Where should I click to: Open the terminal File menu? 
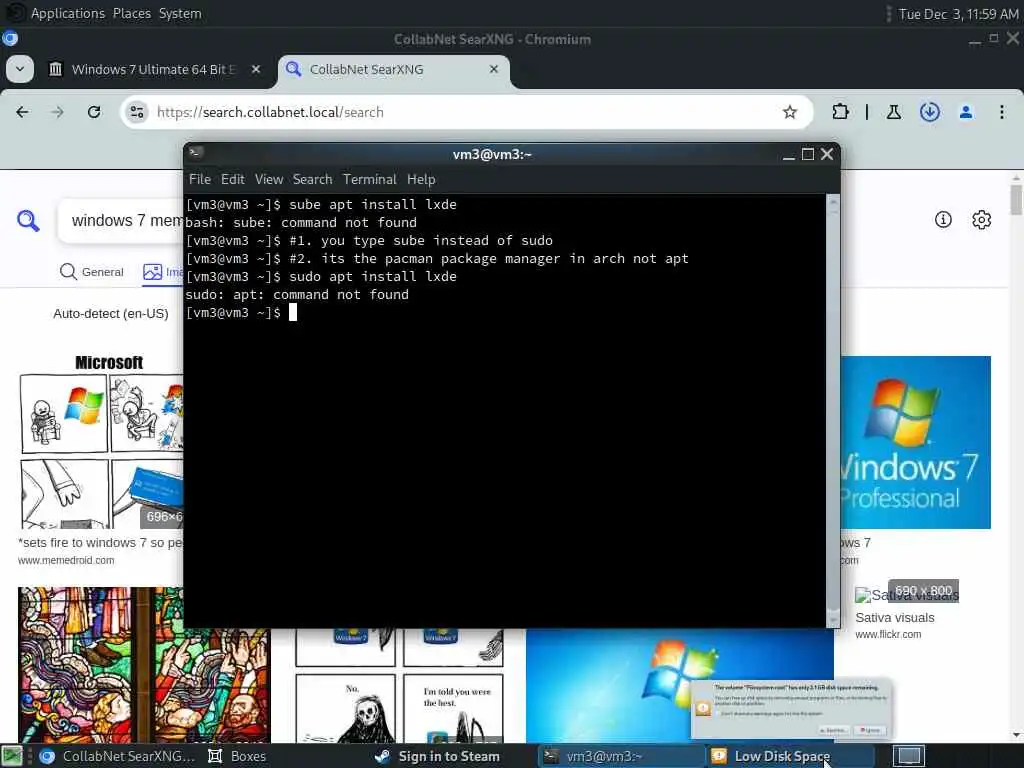coord(200,180)
